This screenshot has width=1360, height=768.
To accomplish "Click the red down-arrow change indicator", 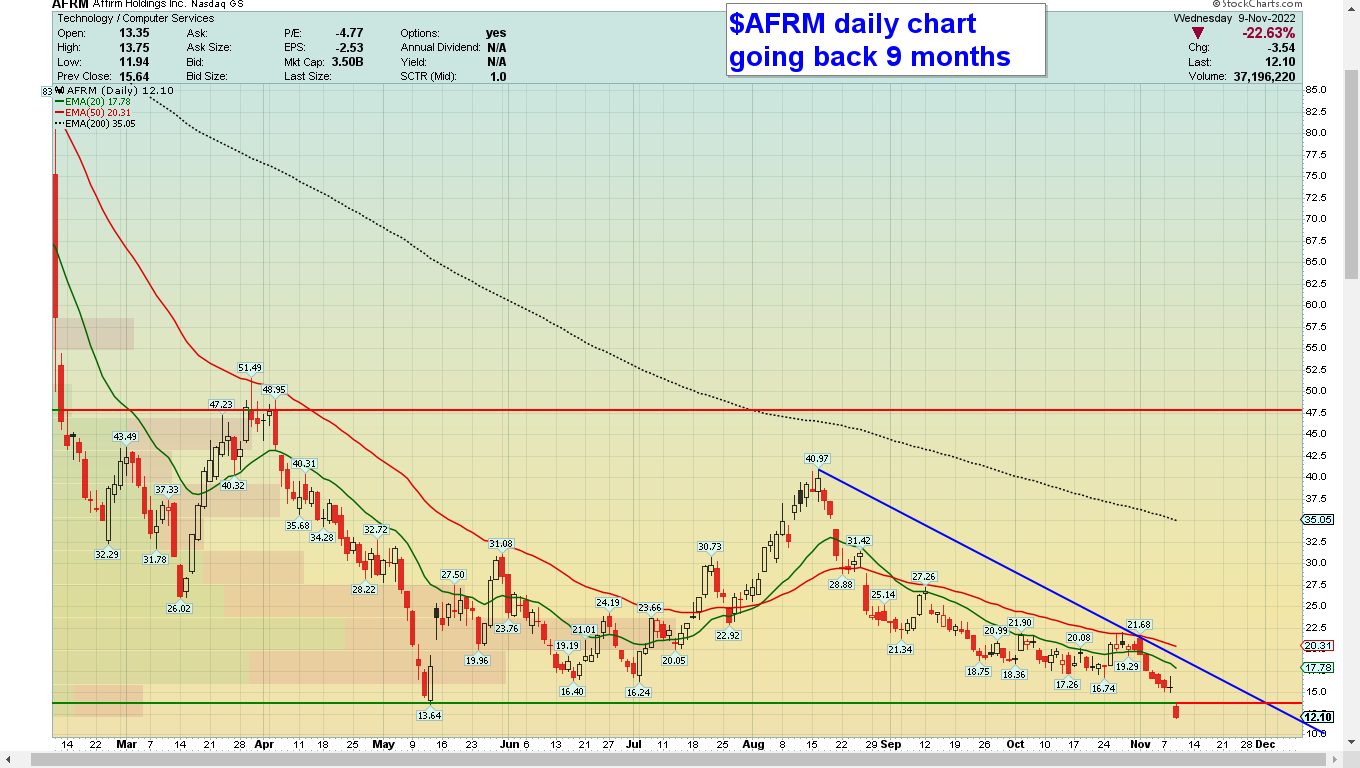I will coord(1198,33).
